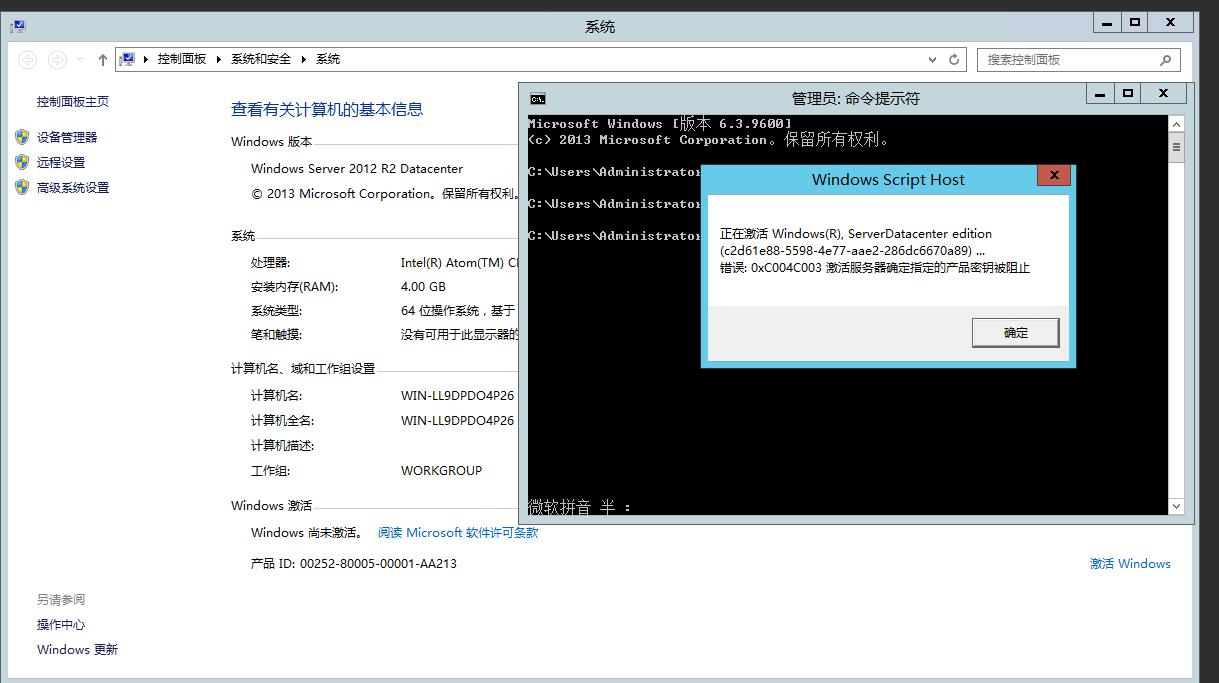The image size is (1219, 683).
Task: Select 系统和安全 breadcrumb
Action: [x=261, y=59]
